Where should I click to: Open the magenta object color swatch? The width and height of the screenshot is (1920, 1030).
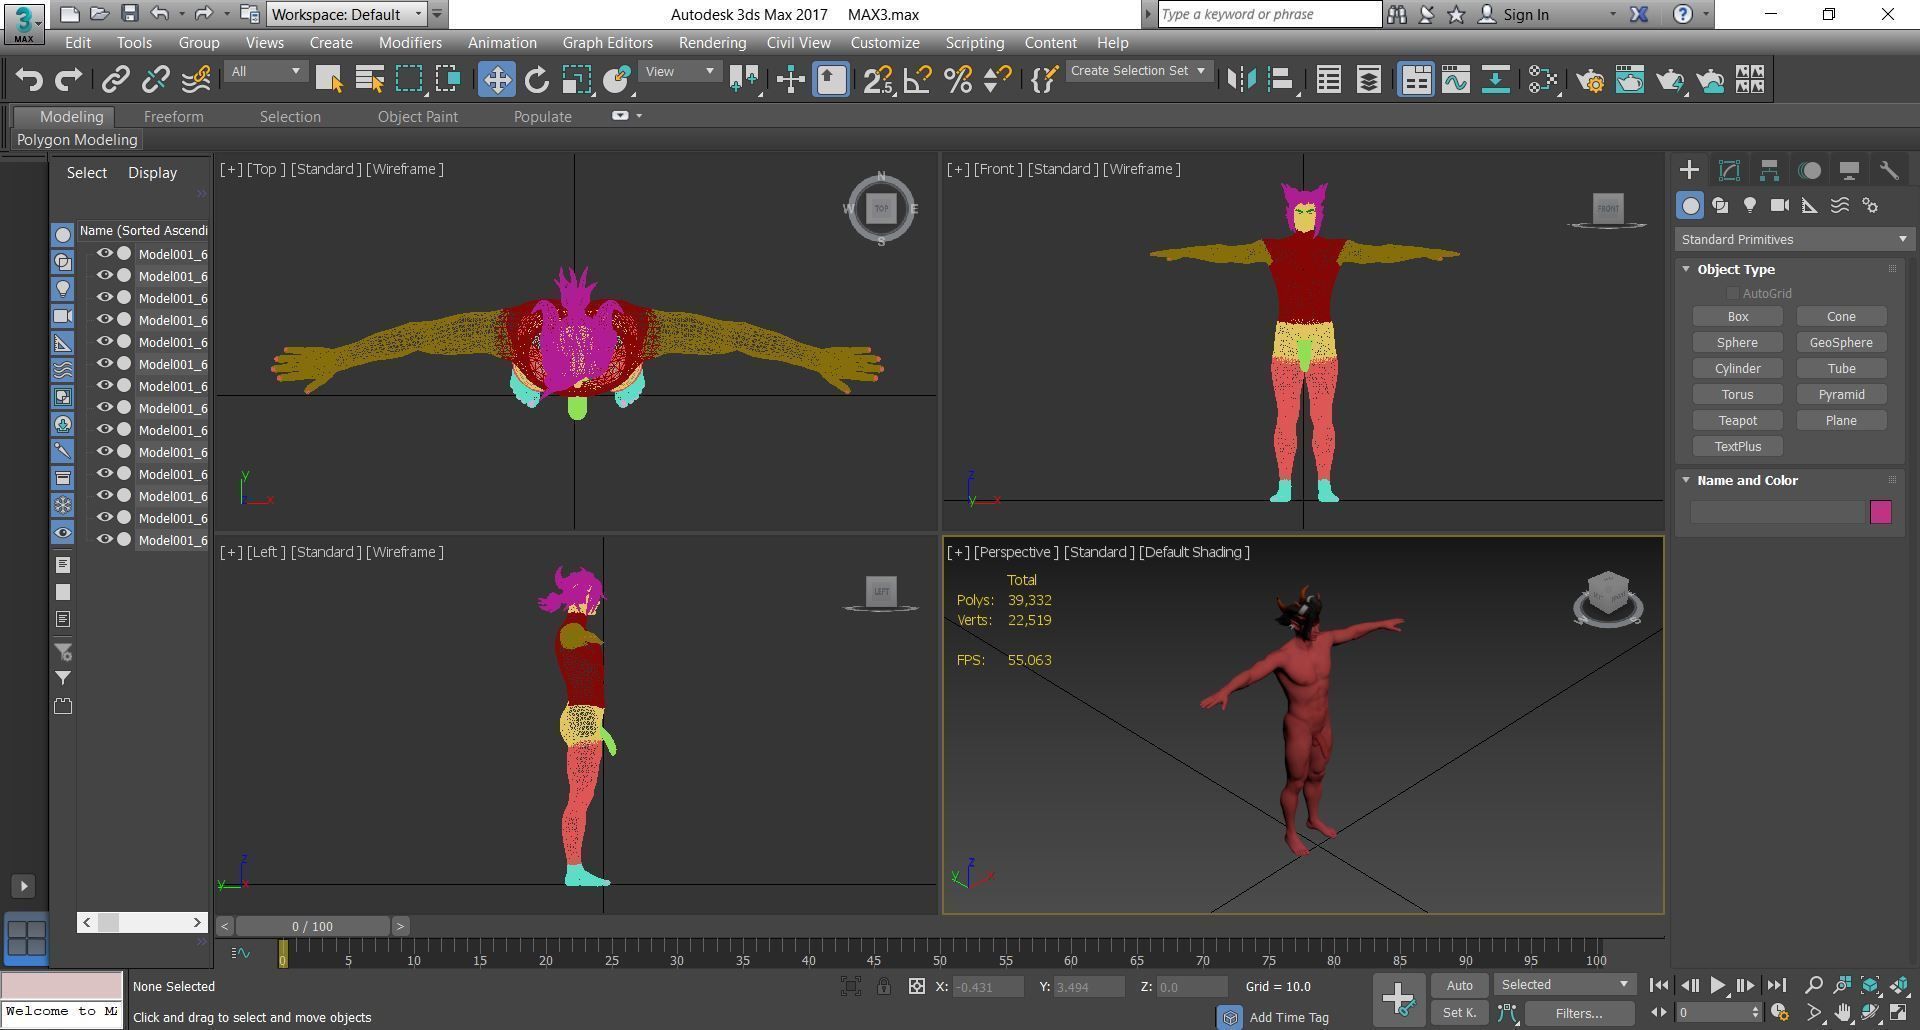pyautogui.click(x=1880, y=512)
